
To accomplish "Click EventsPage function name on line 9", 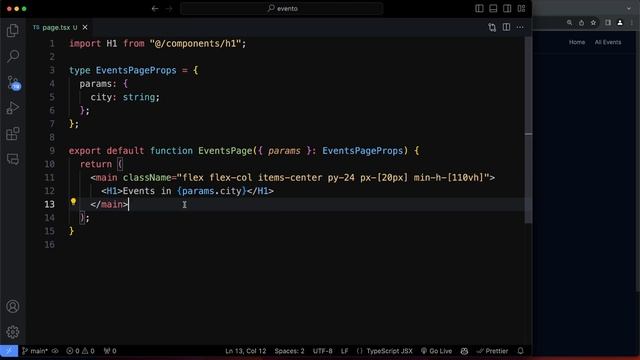I will coord(225,151).
